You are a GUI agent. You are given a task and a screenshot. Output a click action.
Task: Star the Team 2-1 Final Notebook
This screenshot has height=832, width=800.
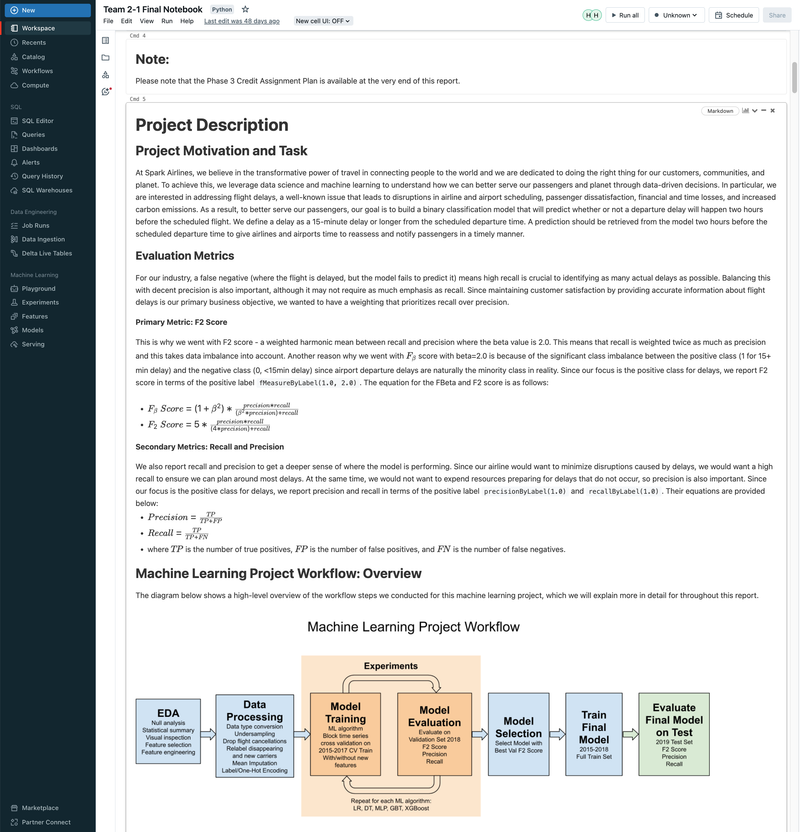pyautogui.click(x=245, y=9)
